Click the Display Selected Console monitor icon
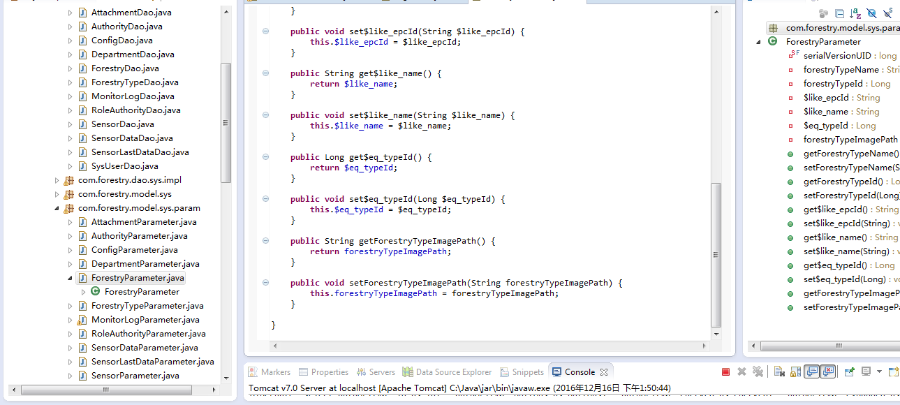The width and height of the screenshot is (900, 405). coord(866,372)
